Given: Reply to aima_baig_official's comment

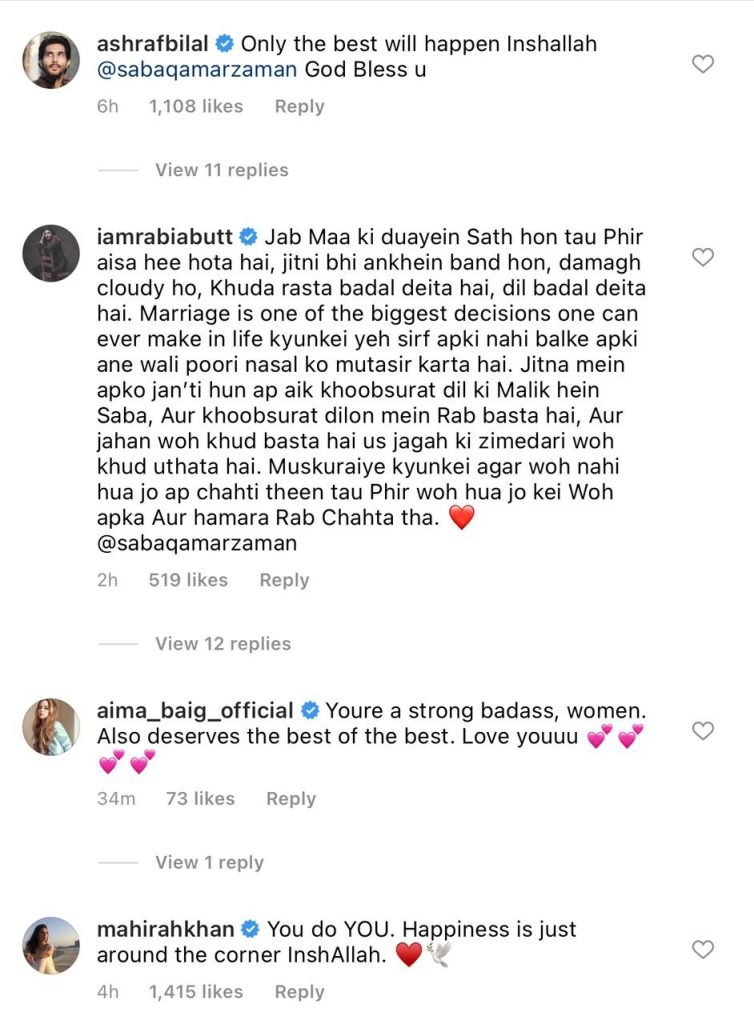Looking at the screenshot, I should coord(291,798).
